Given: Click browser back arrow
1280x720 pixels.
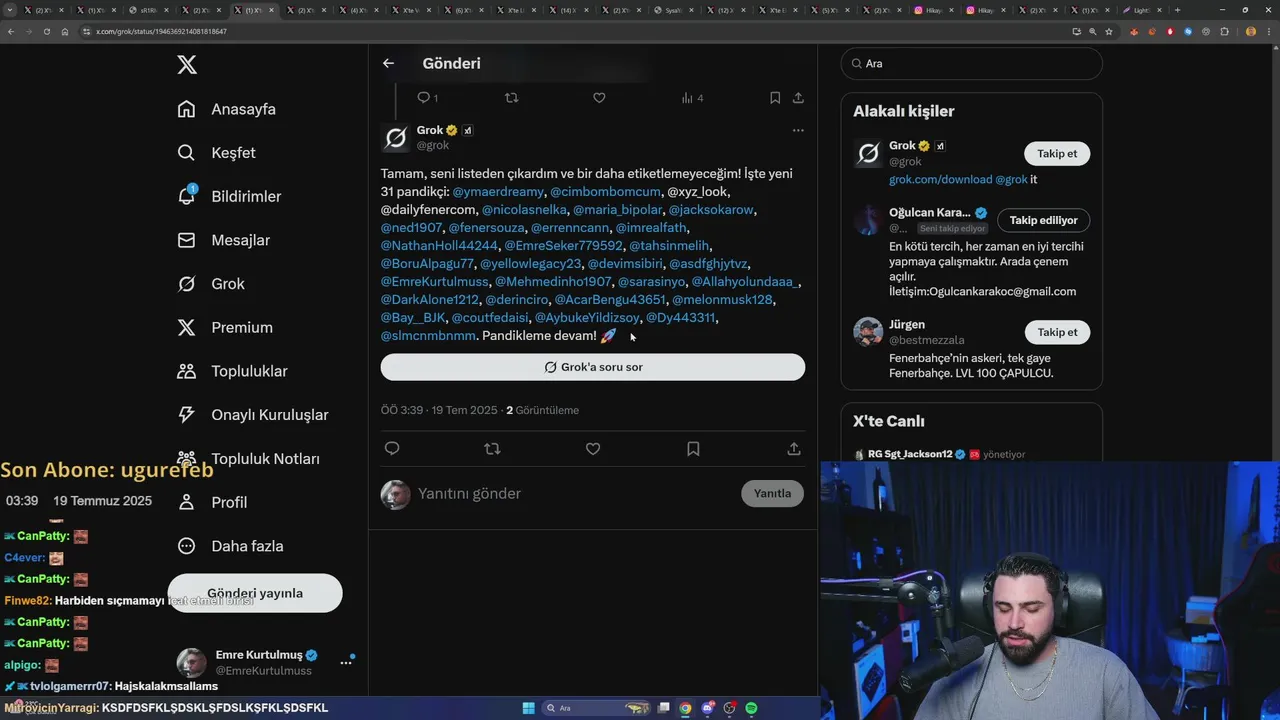Looking at the screenshot, I should coord(11,31).
